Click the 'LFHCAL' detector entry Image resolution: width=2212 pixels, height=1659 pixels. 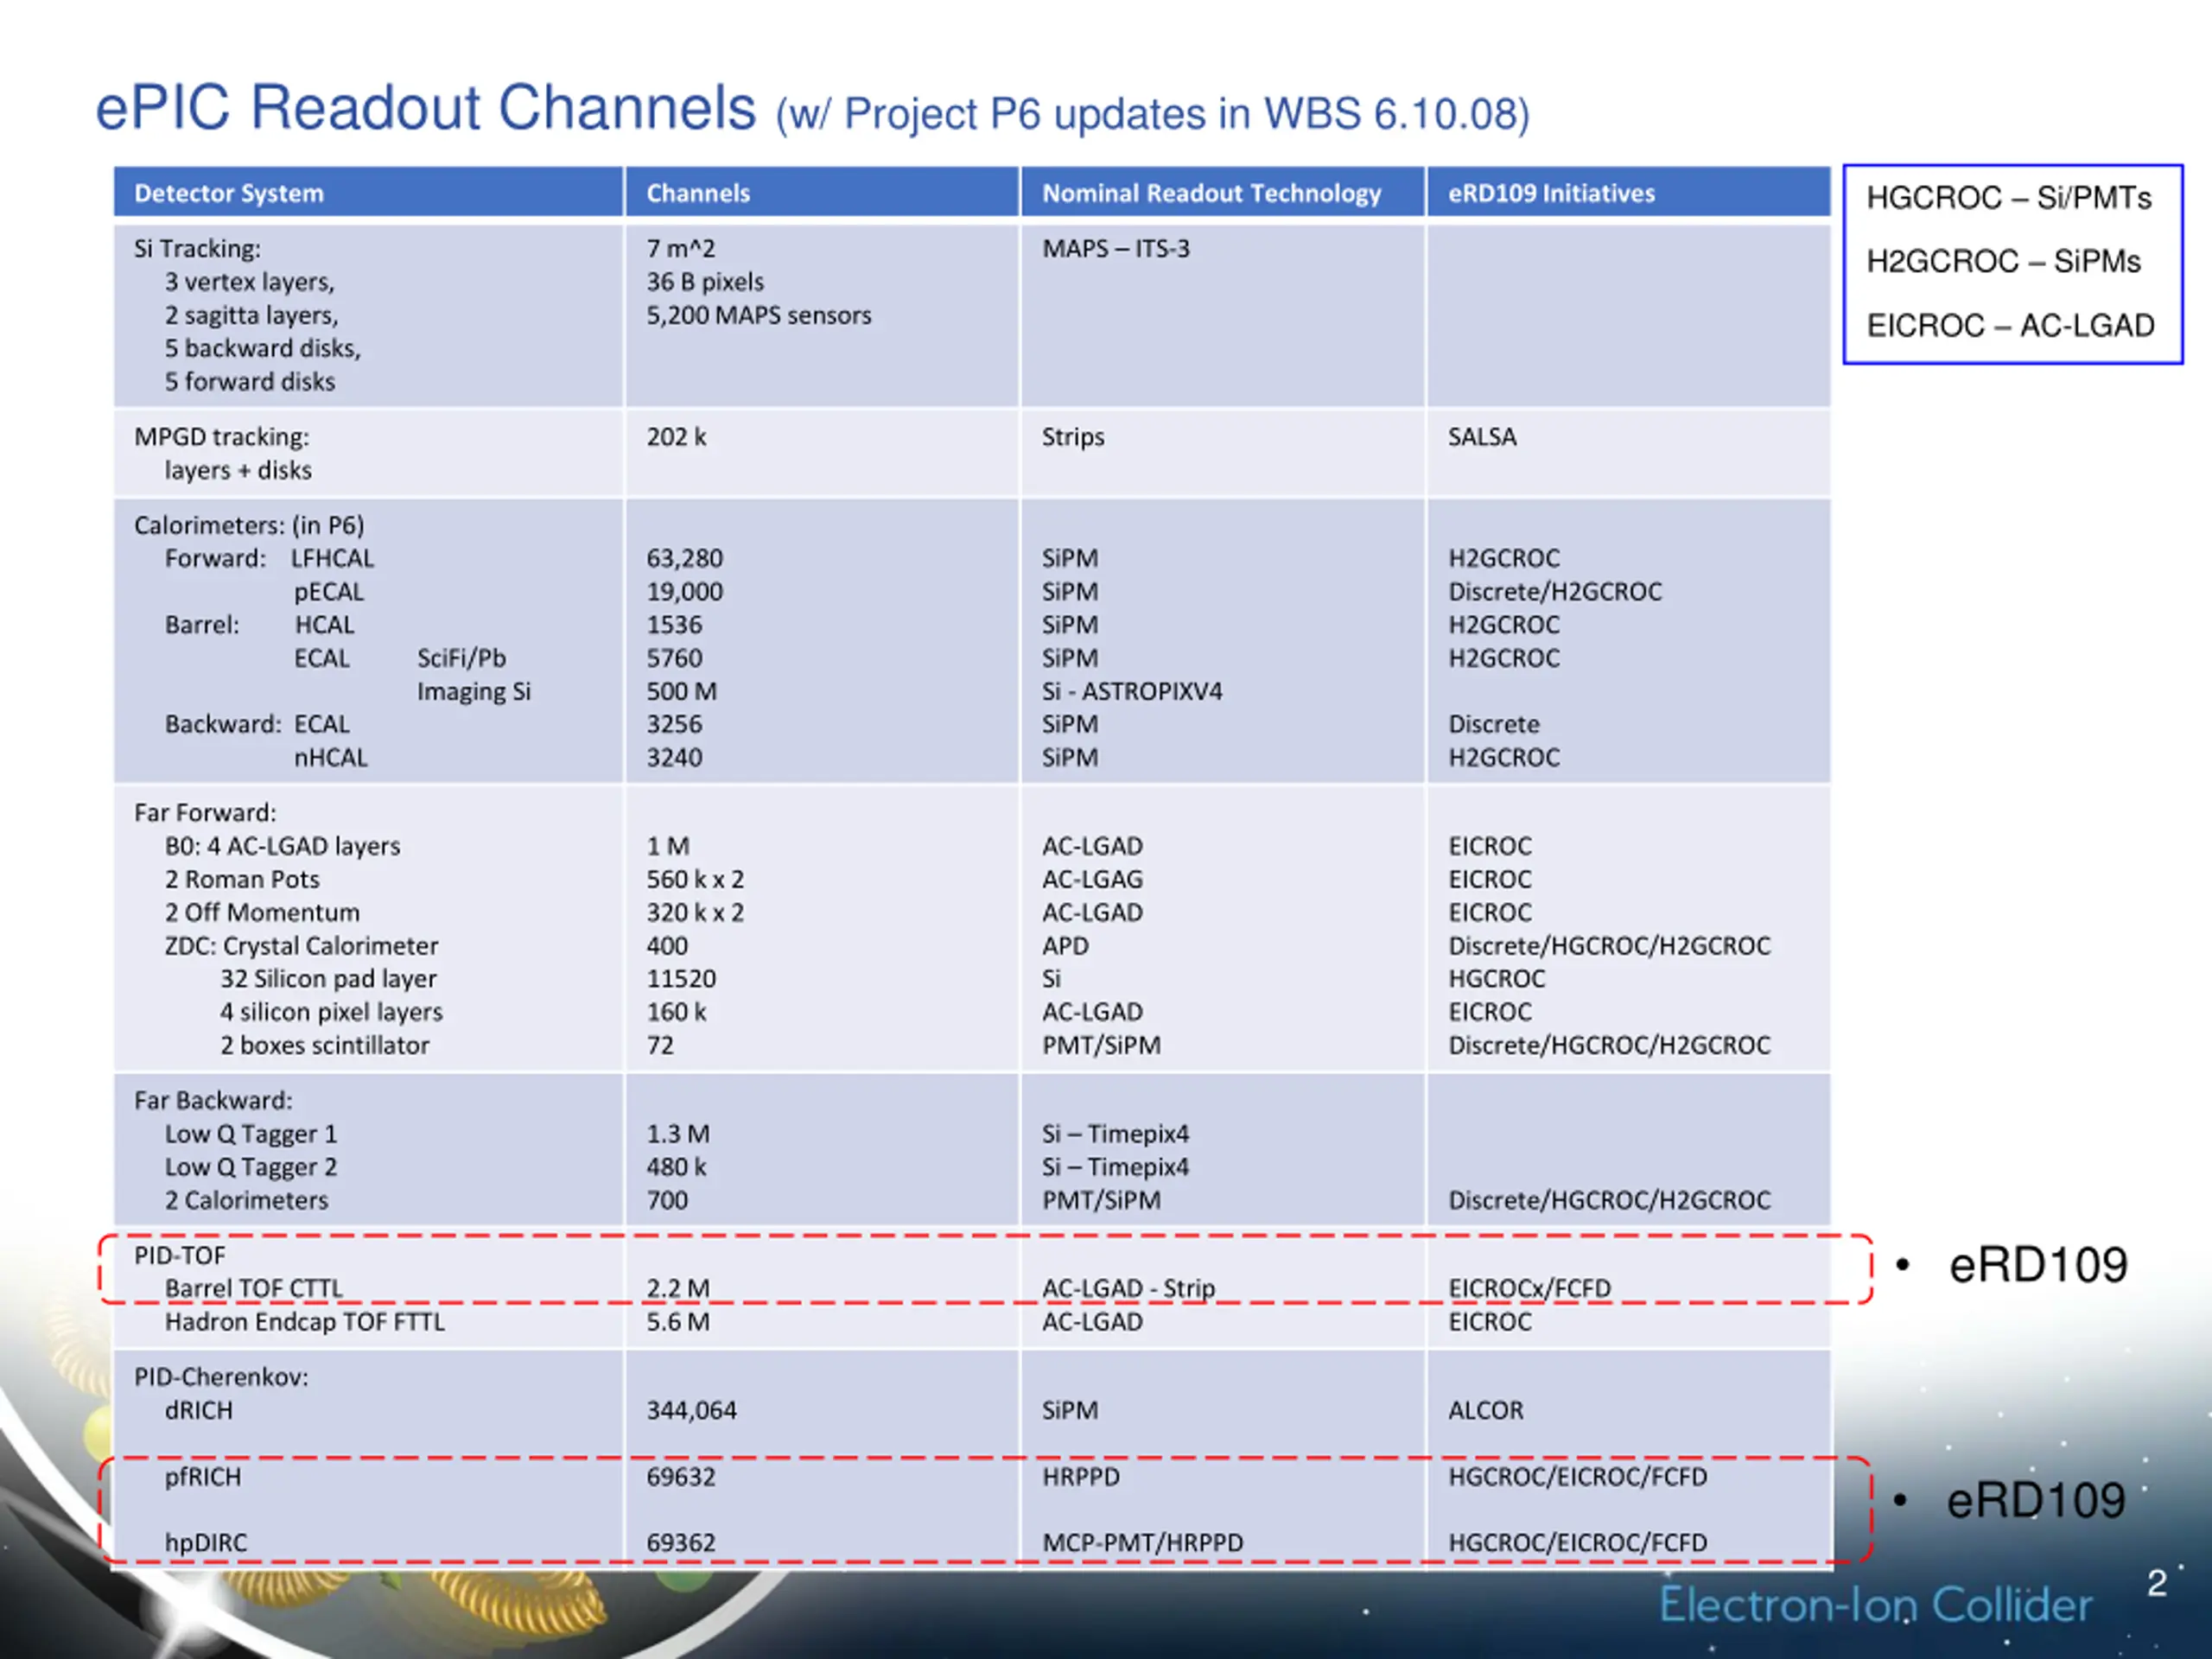(x=333, y=558)
